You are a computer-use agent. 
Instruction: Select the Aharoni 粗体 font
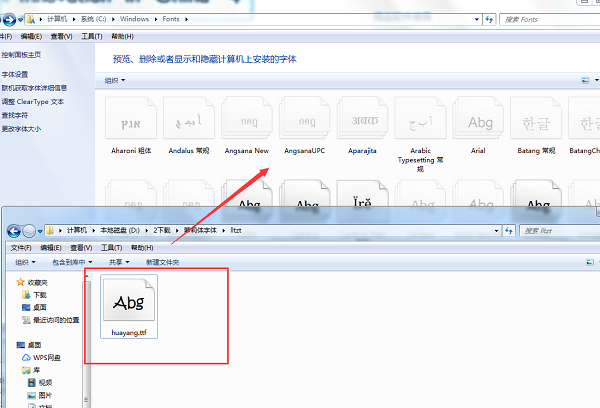point(130,123)
